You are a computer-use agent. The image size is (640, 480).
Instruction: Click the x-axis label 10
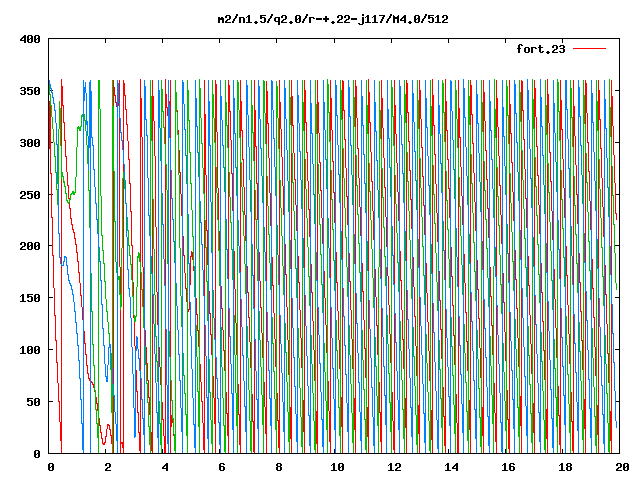[337, 467]
